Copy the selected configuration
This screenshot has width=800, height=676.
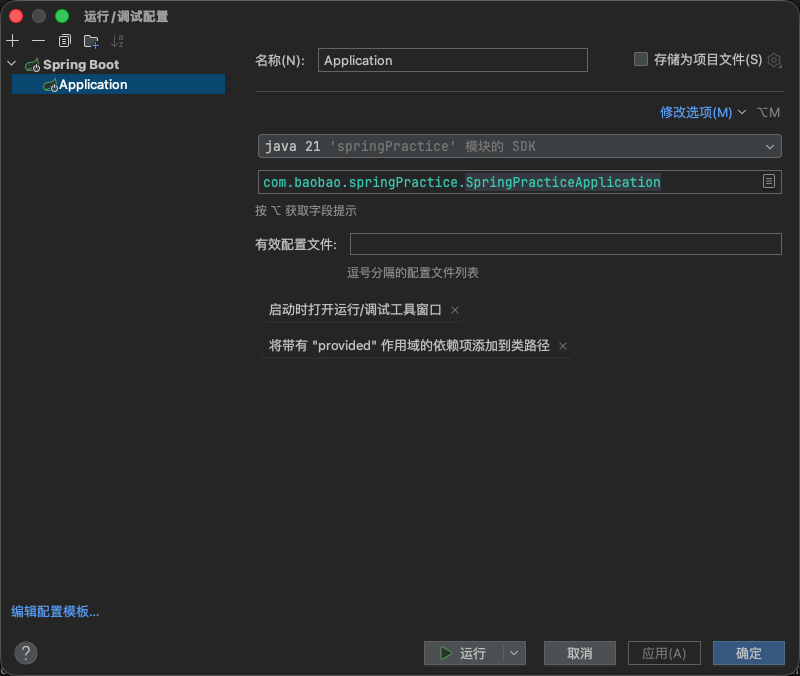[65, 41]
